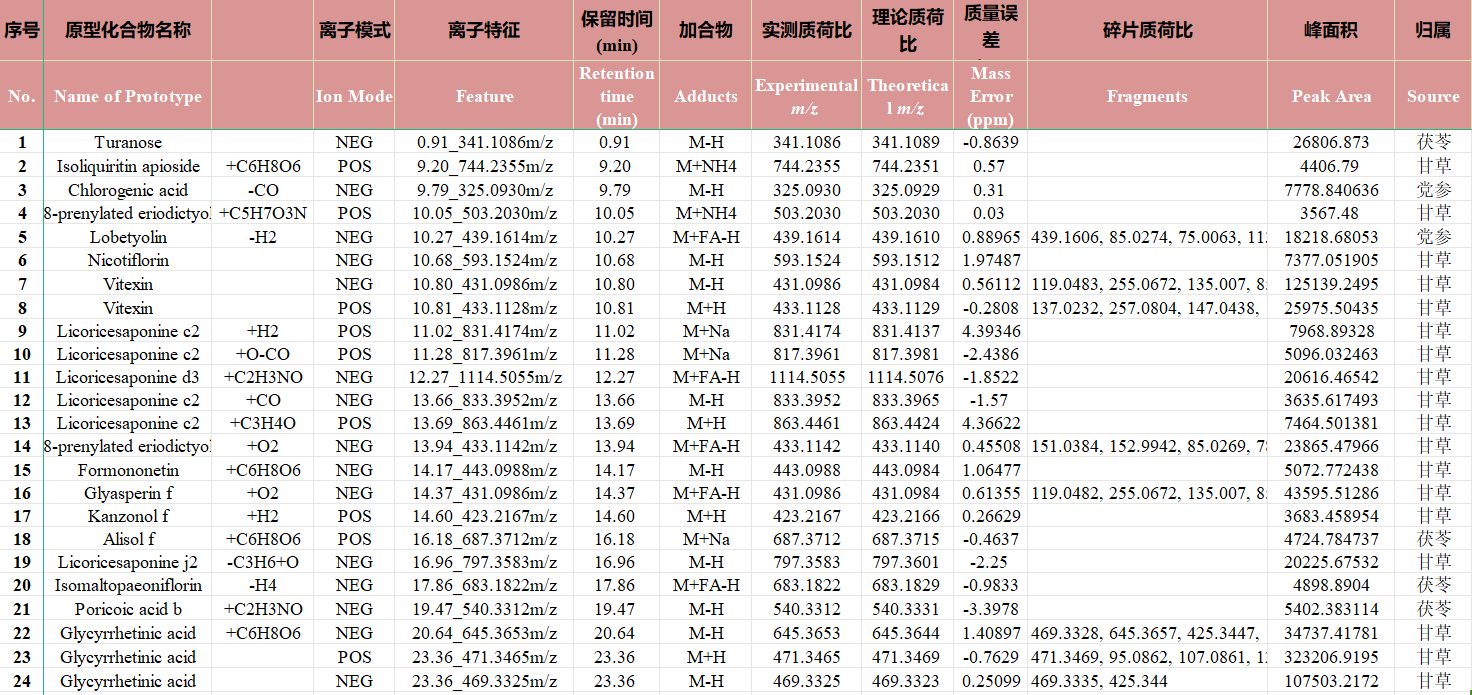Viewport: 1472px width, 695px height.
Task: Select the Chlorogenic acid row name
Action: (127, 189)
